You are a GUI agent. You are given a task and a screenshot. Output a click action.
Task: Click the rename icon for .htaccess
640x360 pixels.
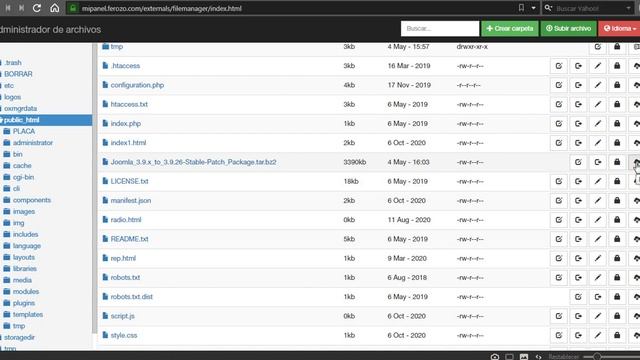coord(559,66)
